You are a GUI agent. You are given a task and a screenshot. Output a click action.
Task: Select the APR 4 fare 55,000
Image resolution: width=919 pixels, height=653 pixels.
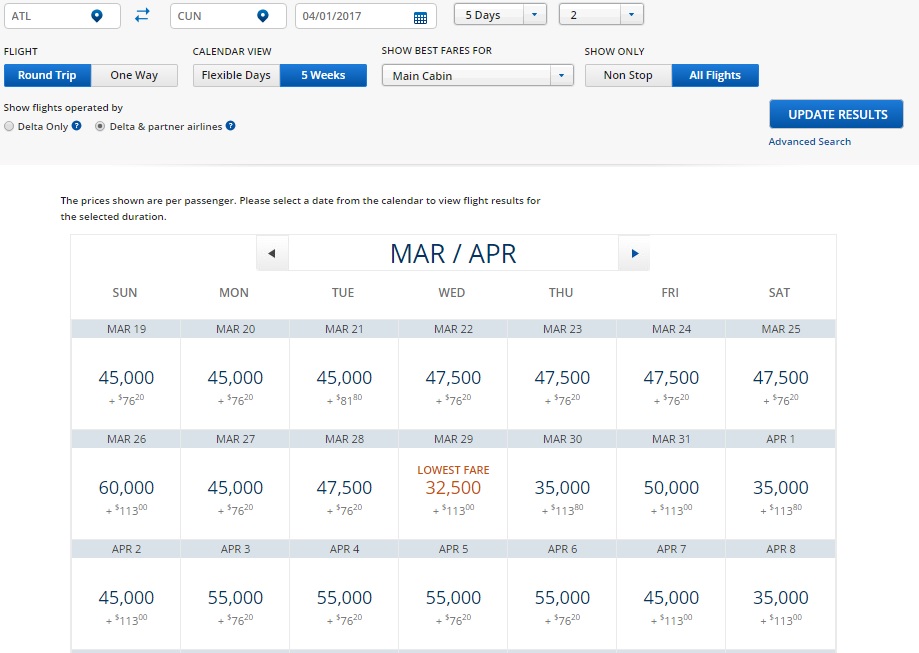(x=344, y=603)
